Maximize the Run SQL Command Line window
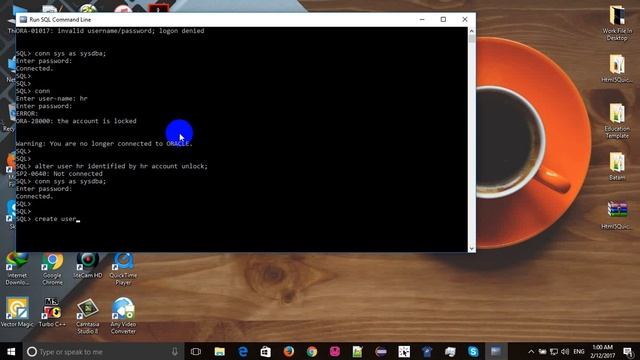 pos(443,19)
